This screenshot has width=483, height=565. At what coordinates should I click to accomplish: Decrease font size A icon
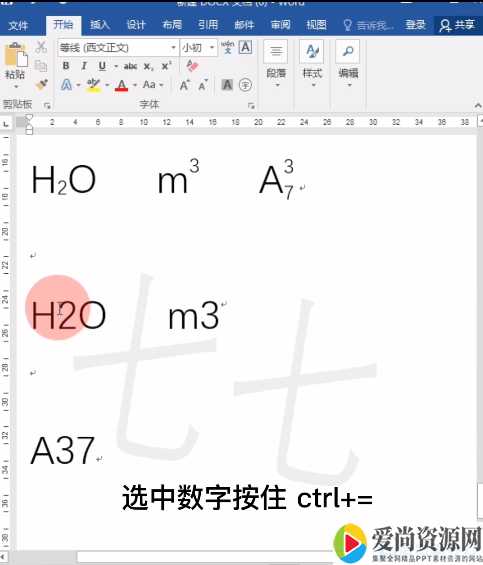coord(203,85)
